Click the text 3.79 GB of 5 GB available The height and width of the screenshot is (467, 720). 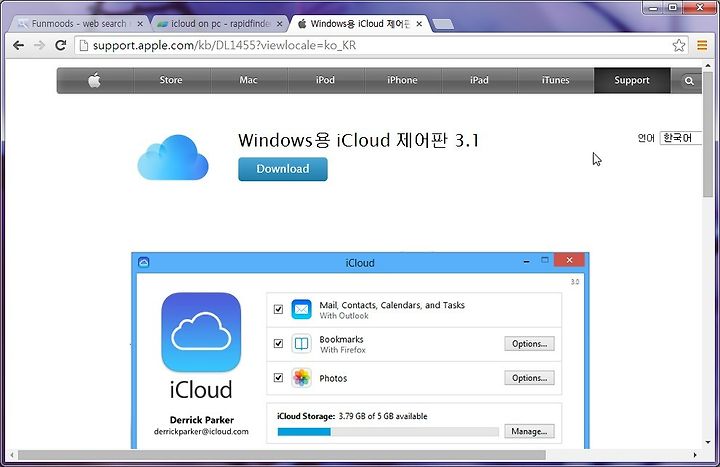tap(383, 416)
